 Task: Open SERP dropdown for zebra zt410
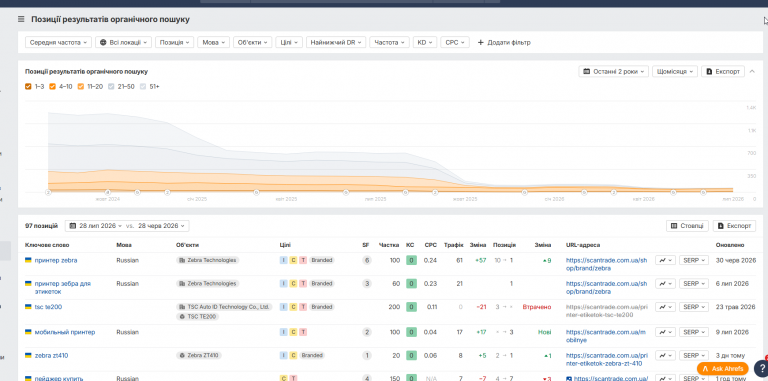tap(694, 355)
